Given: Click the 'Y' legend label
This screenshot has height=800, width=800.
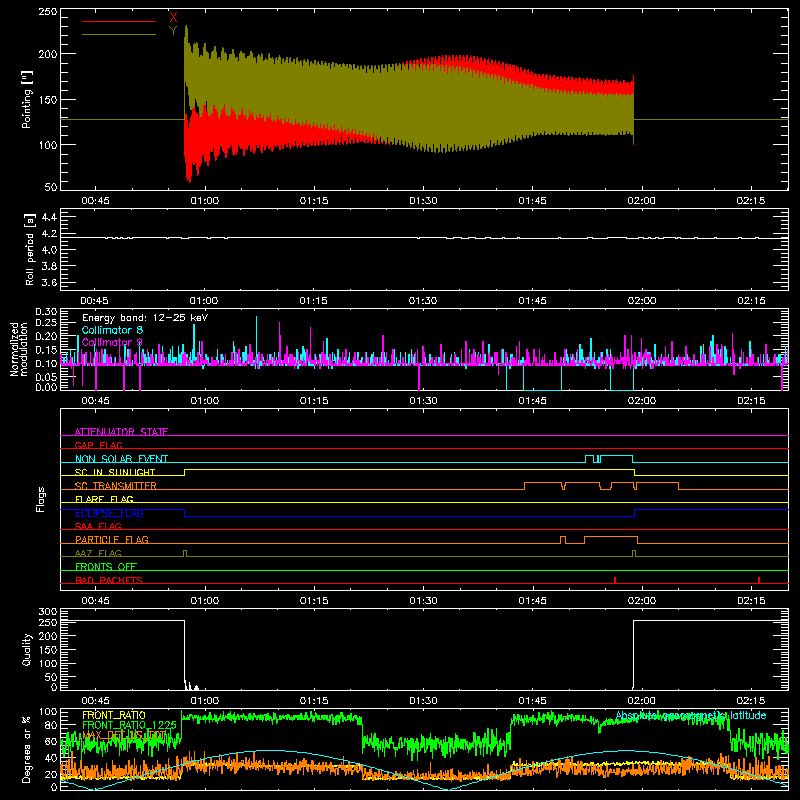Looking at the screenshot, I should [x=173, y=31].
